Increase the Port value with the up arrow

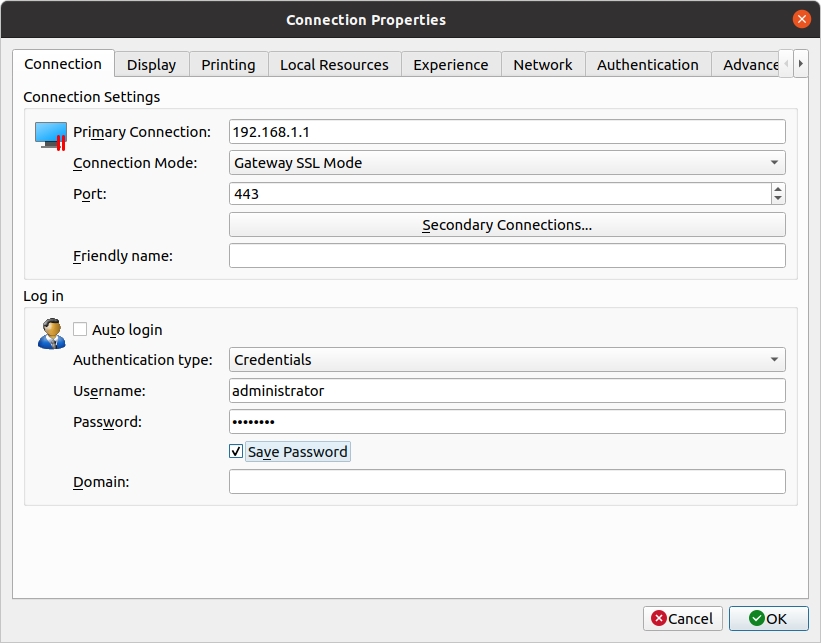pos(778,188)
